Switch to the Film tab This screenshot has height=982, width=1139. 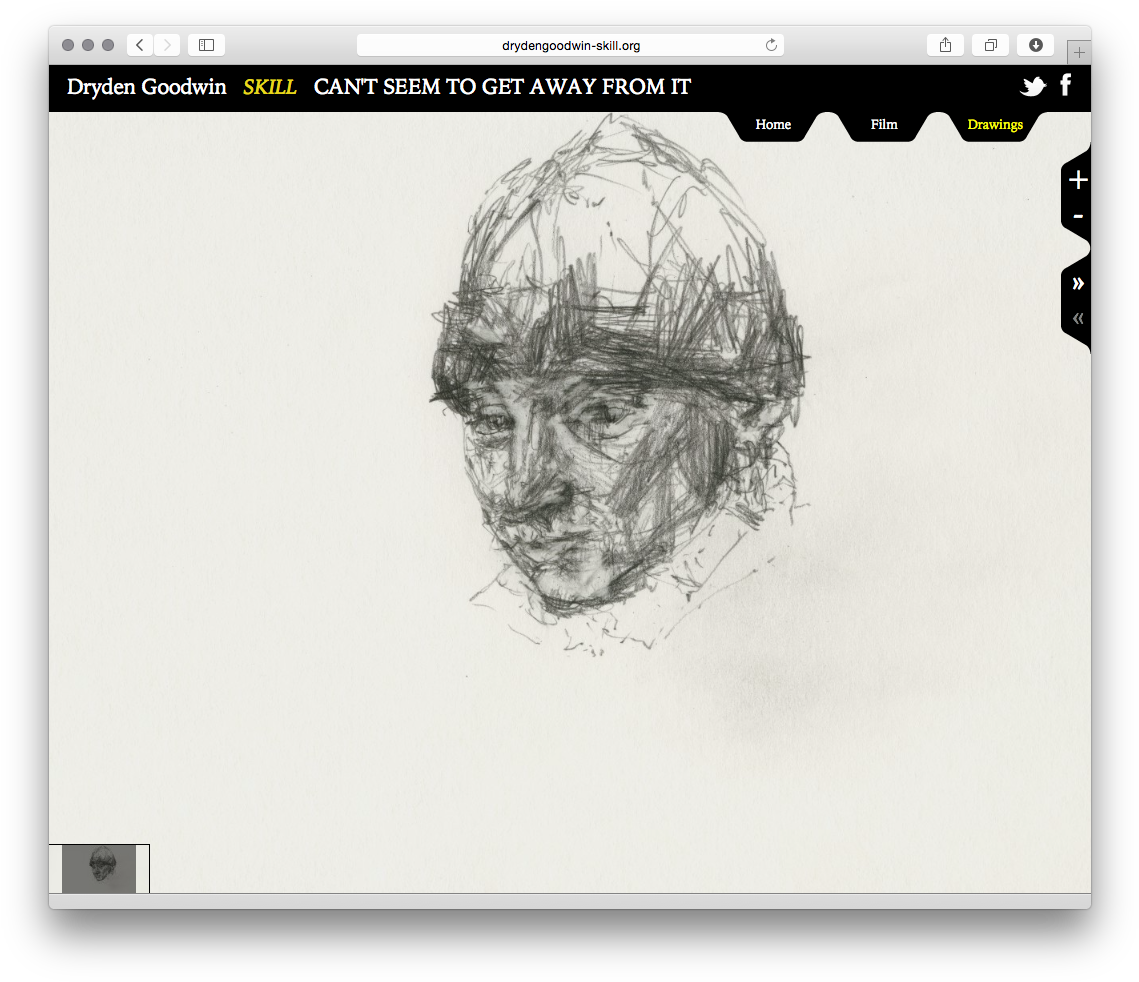[884, 124]
